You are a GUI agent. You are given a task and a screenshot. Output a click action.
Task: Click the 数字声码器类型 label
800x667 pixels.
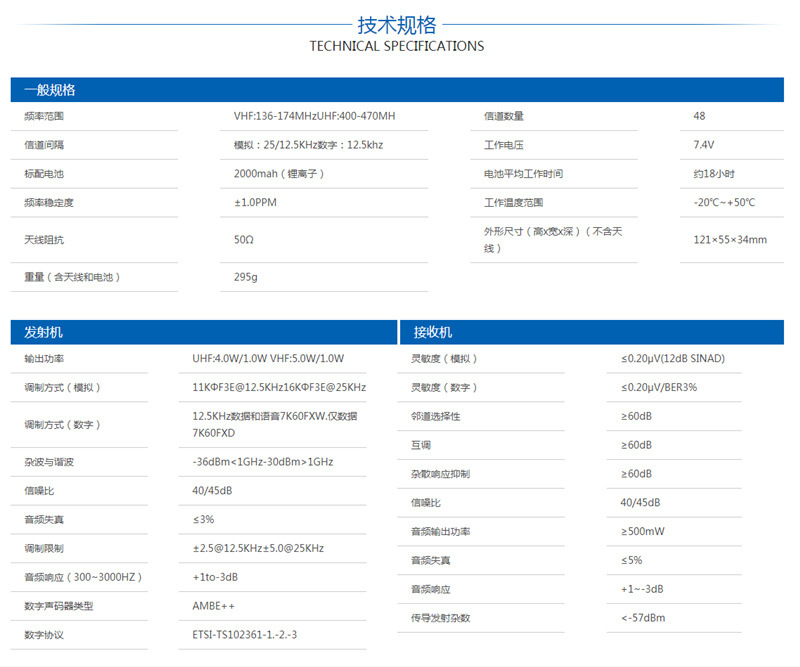(x=59, y=606)
